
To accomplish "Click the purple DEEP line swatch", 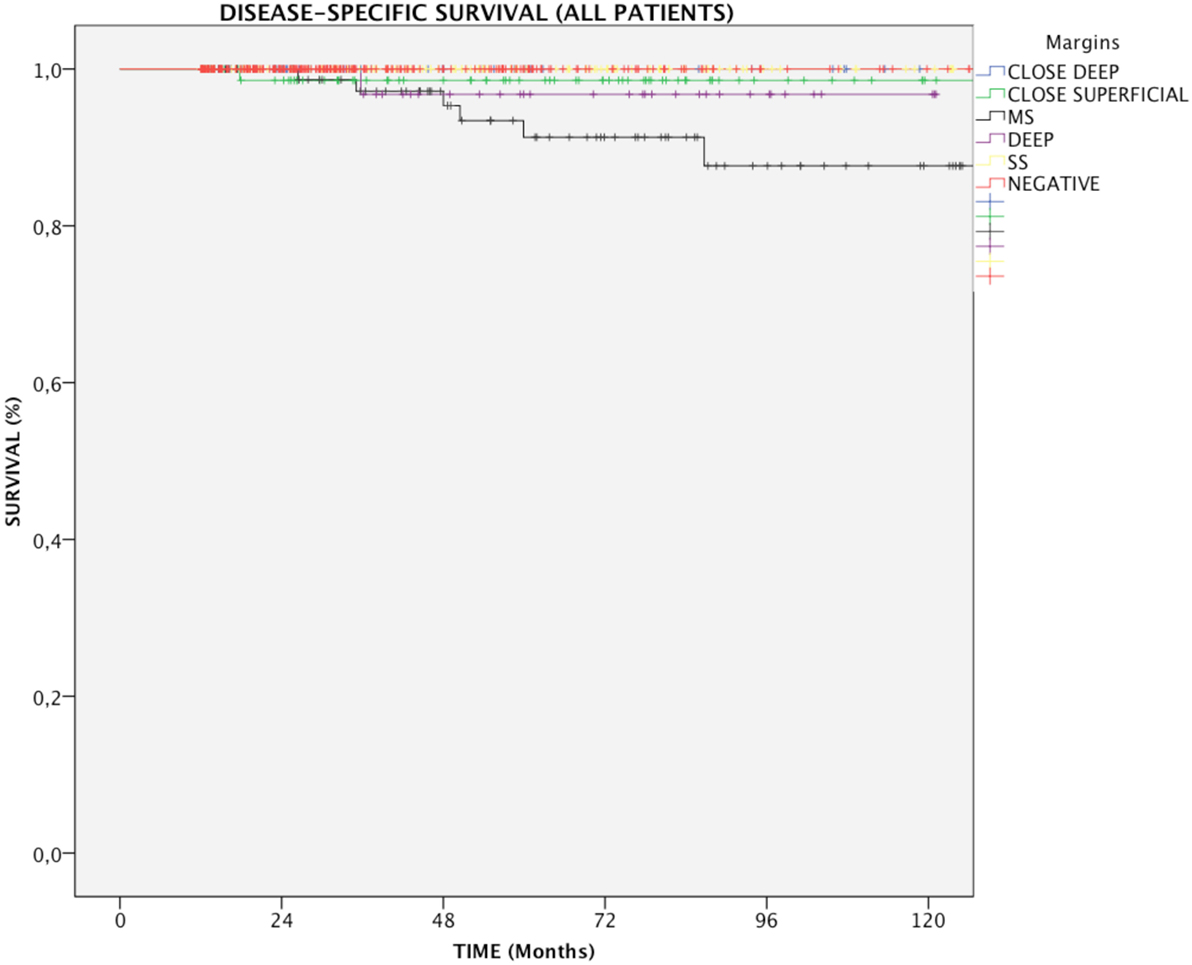I will (990, 140).
